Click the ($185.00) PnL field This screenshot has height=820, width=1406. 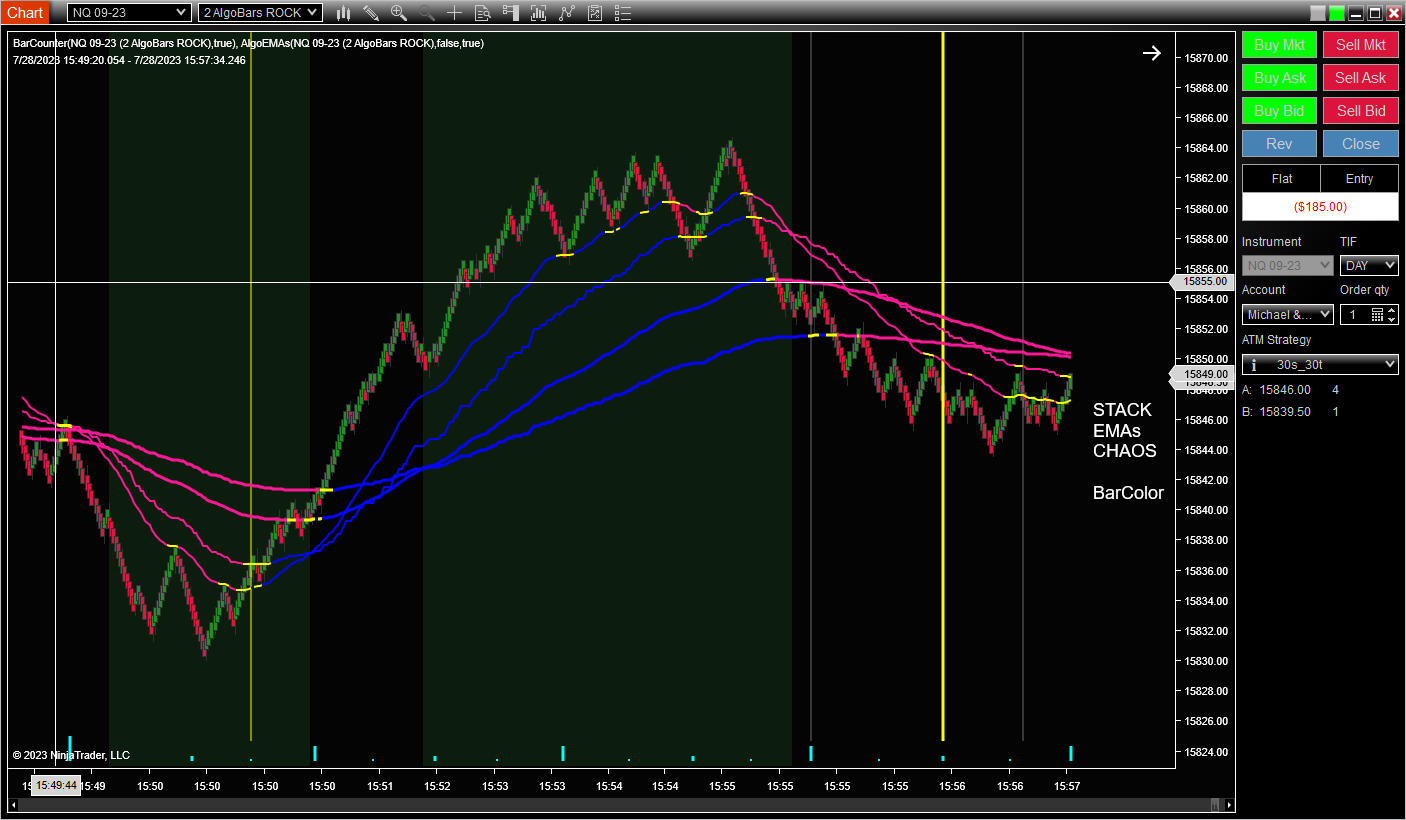coord(1320,207)
